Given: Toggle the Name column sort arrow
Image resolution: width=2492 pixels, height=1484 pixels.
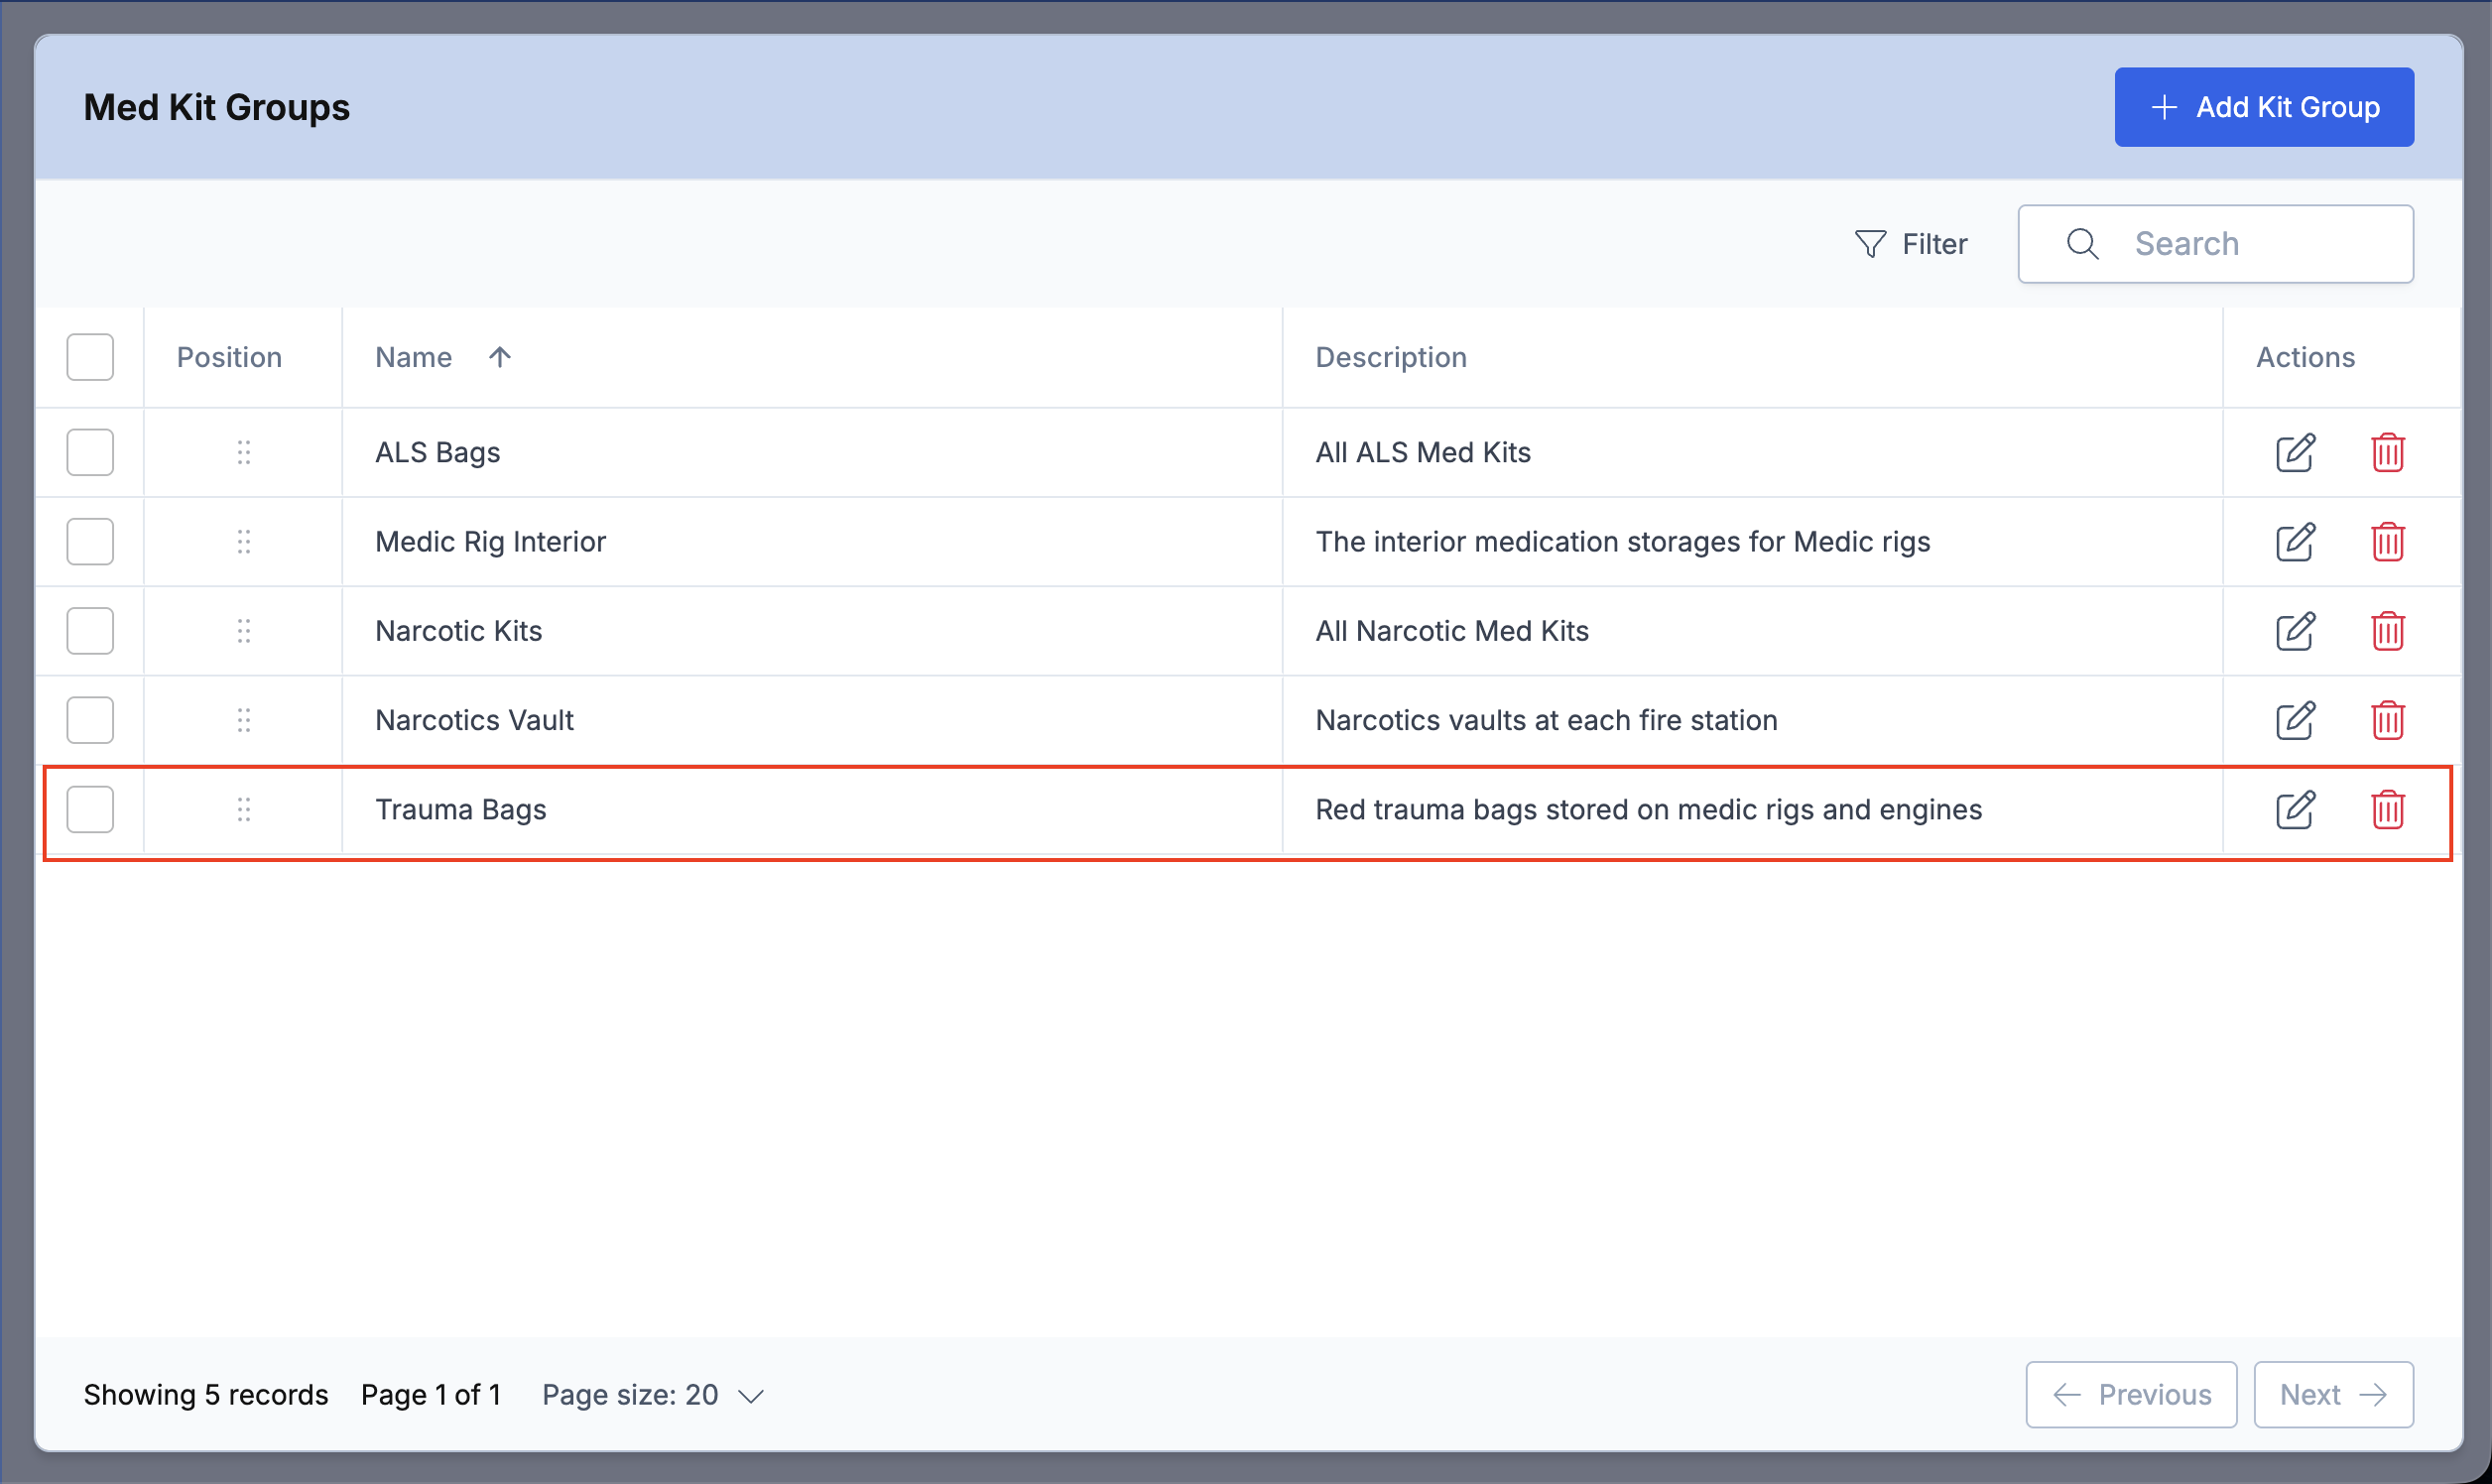Looking at the screenshot, I should pos(500,357).
